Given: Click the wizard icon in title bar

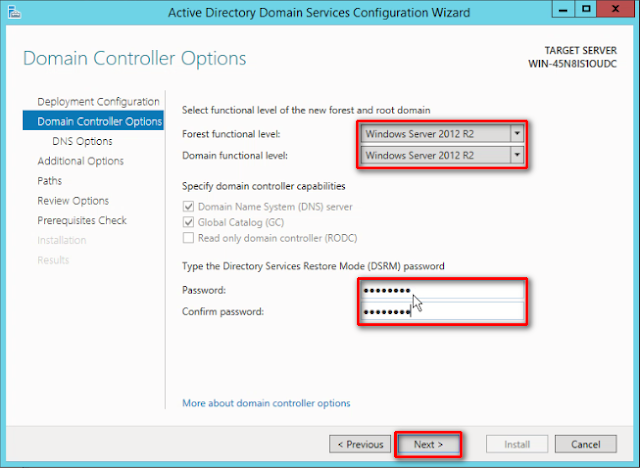Looking at the screenshot, I should 14,12.
